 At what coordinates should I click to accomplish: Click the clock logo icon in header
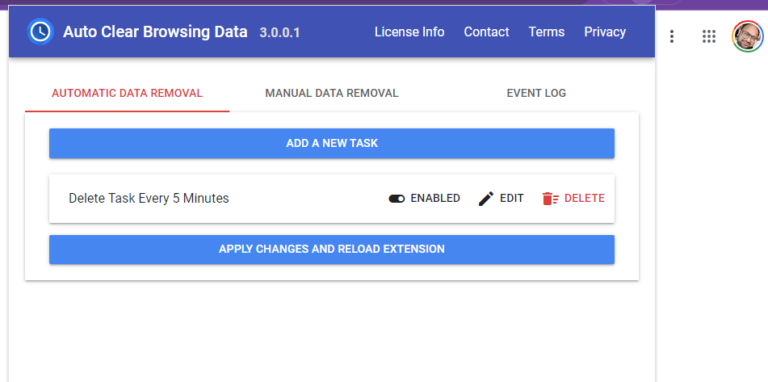tap(40, 32)
